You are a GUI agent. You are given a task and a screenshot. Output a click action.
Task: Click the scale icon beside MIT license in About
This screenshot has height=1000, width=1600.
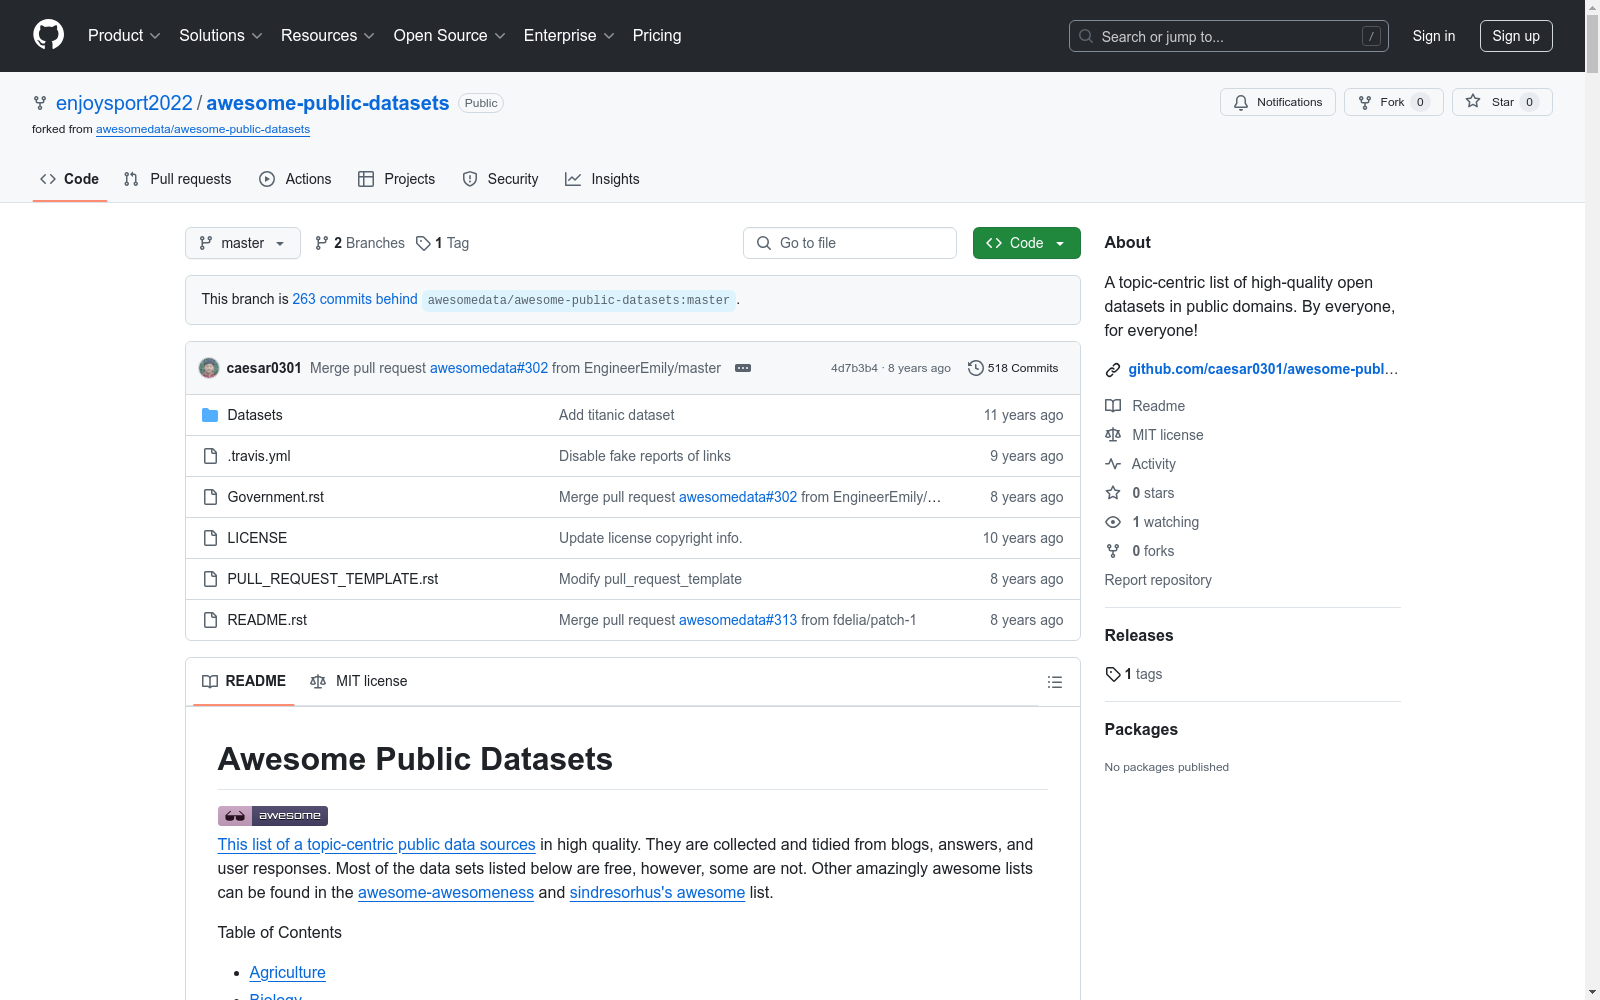(1113, 435)
